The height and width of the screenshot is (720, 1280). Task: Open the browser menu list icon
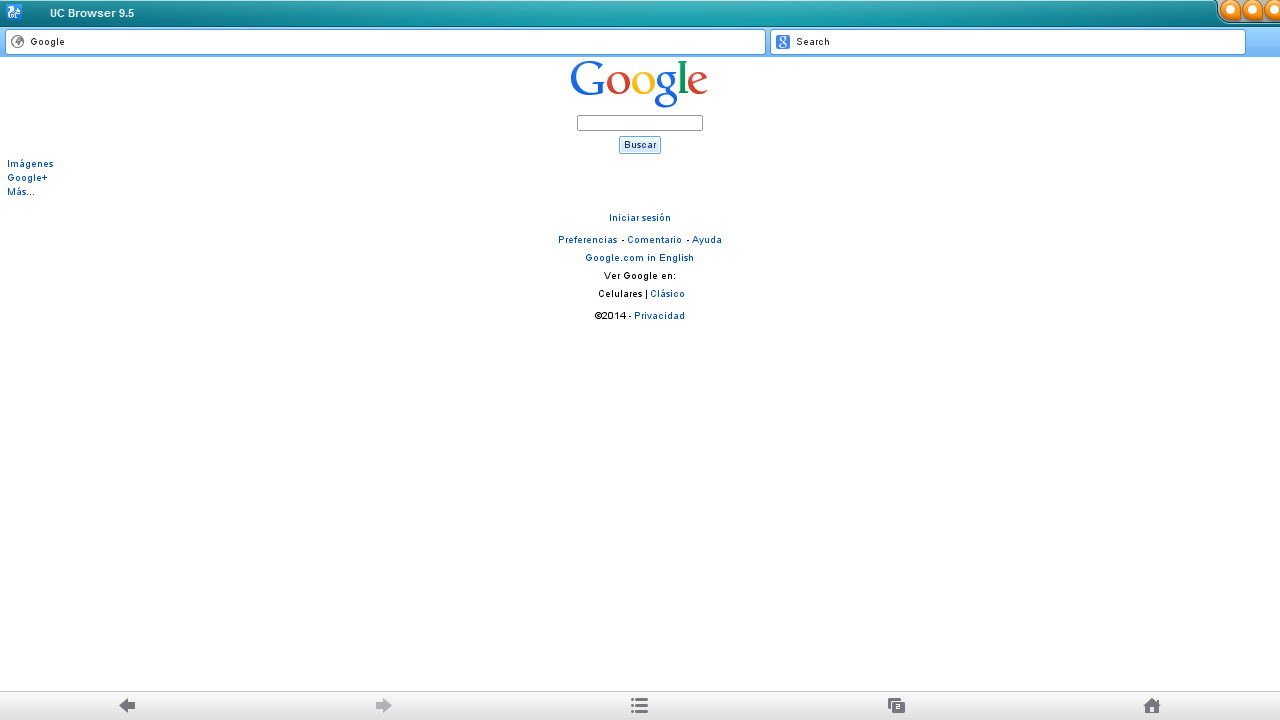point(639,705)
